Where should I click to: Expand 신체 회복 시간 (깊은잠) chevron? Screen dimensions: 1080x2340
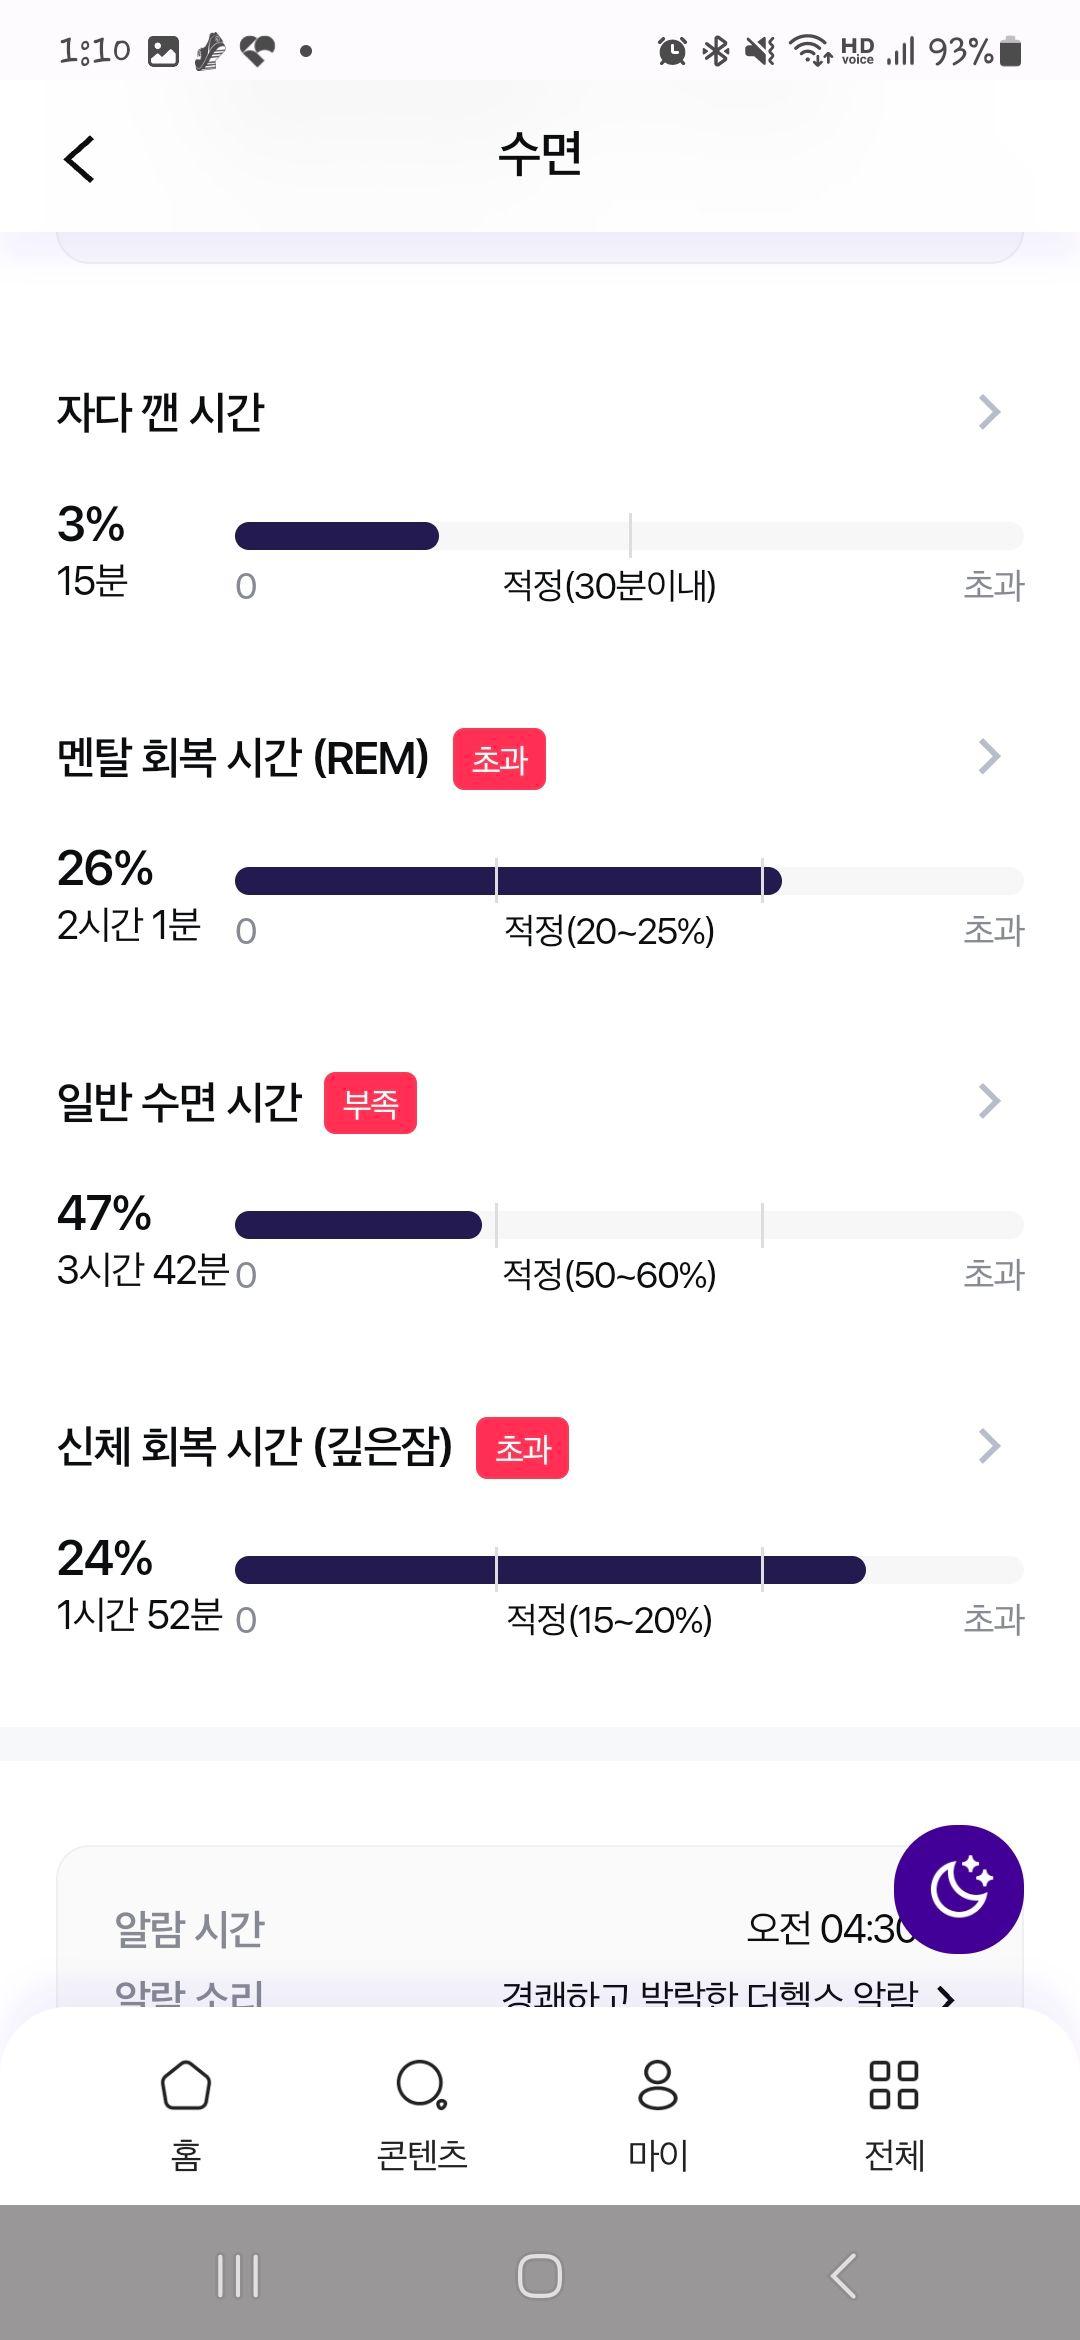989,1446
